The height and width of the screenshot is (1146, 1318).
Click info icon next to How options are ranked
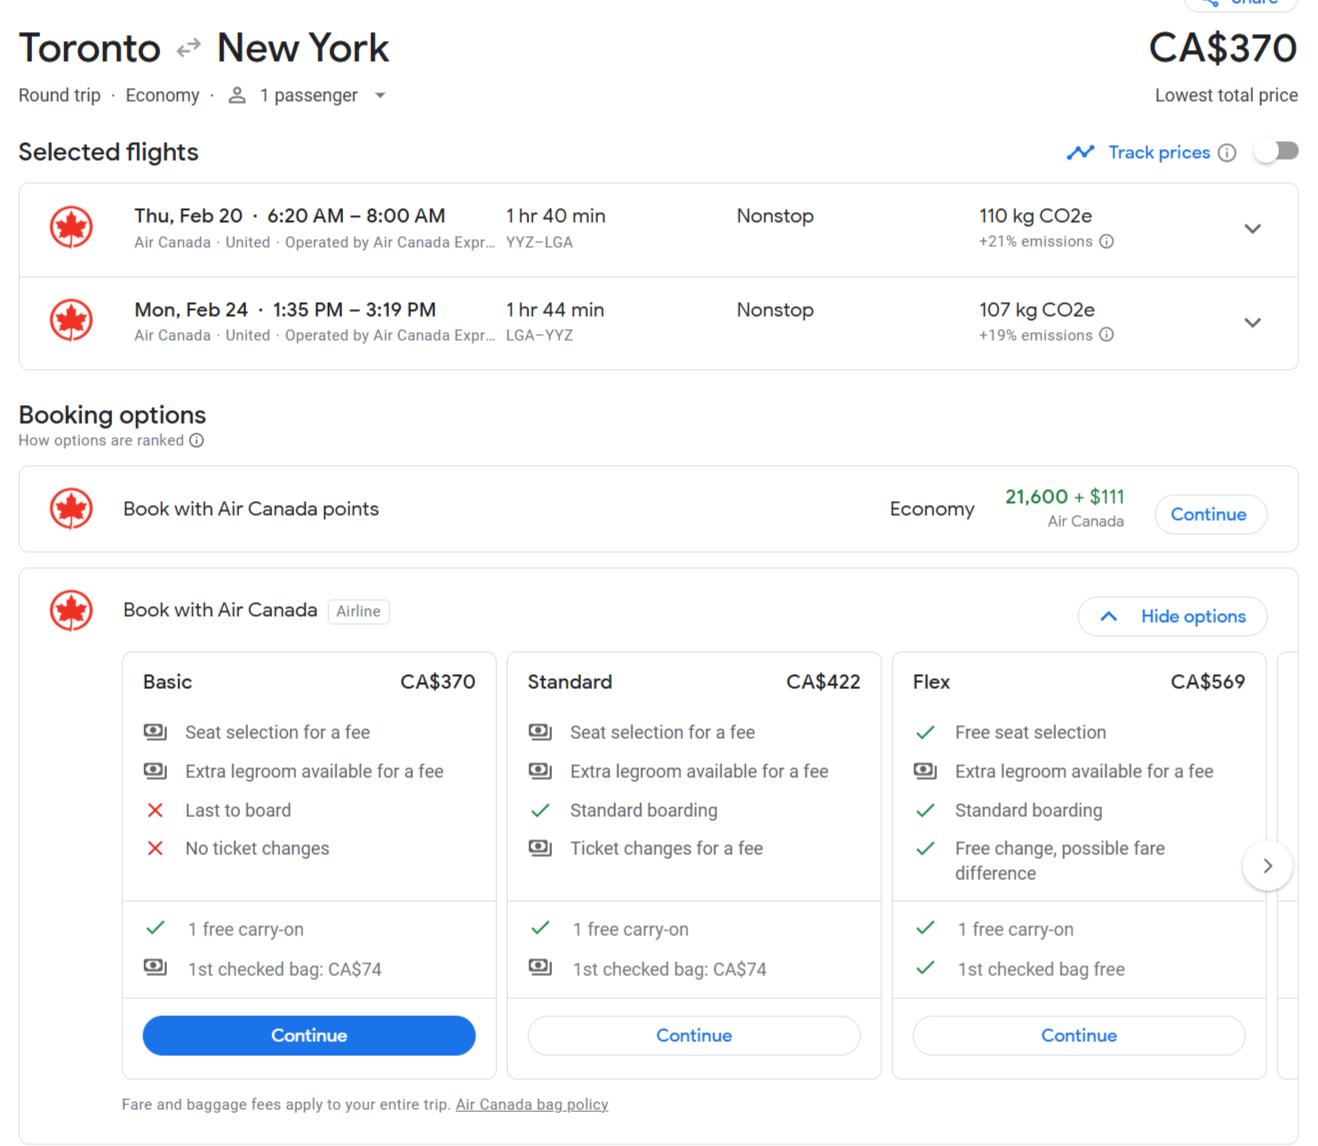[197, 441]
